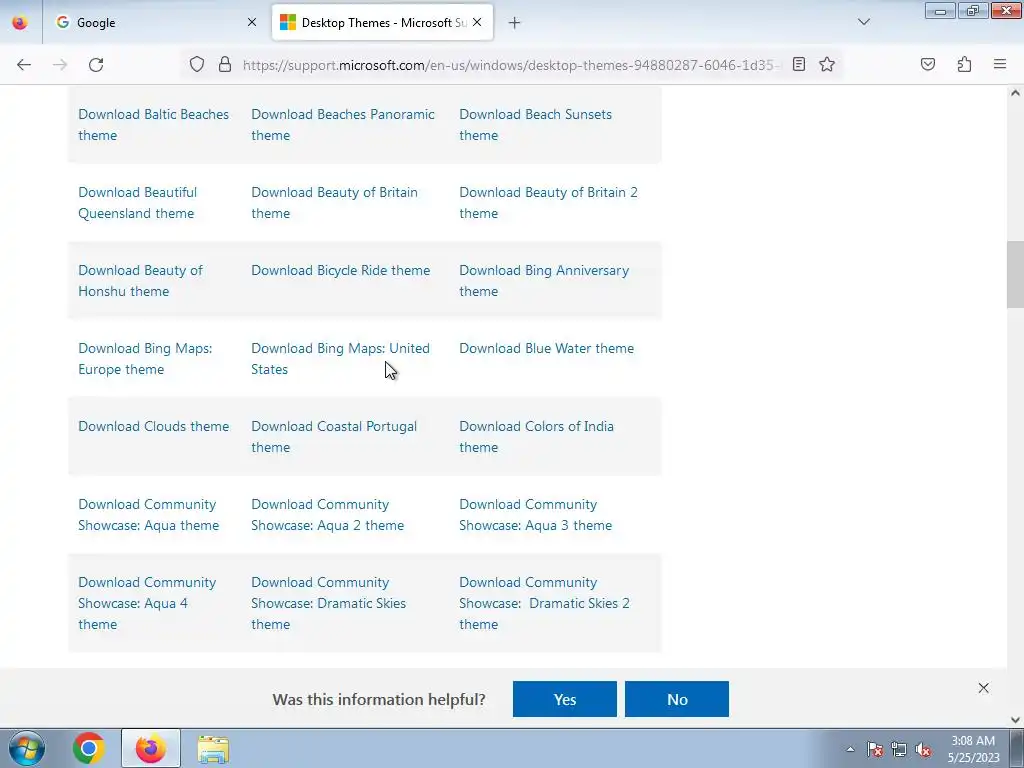Open Action Center flag icon
This screenshot has width=1024, height=768.
coord(875,749)
